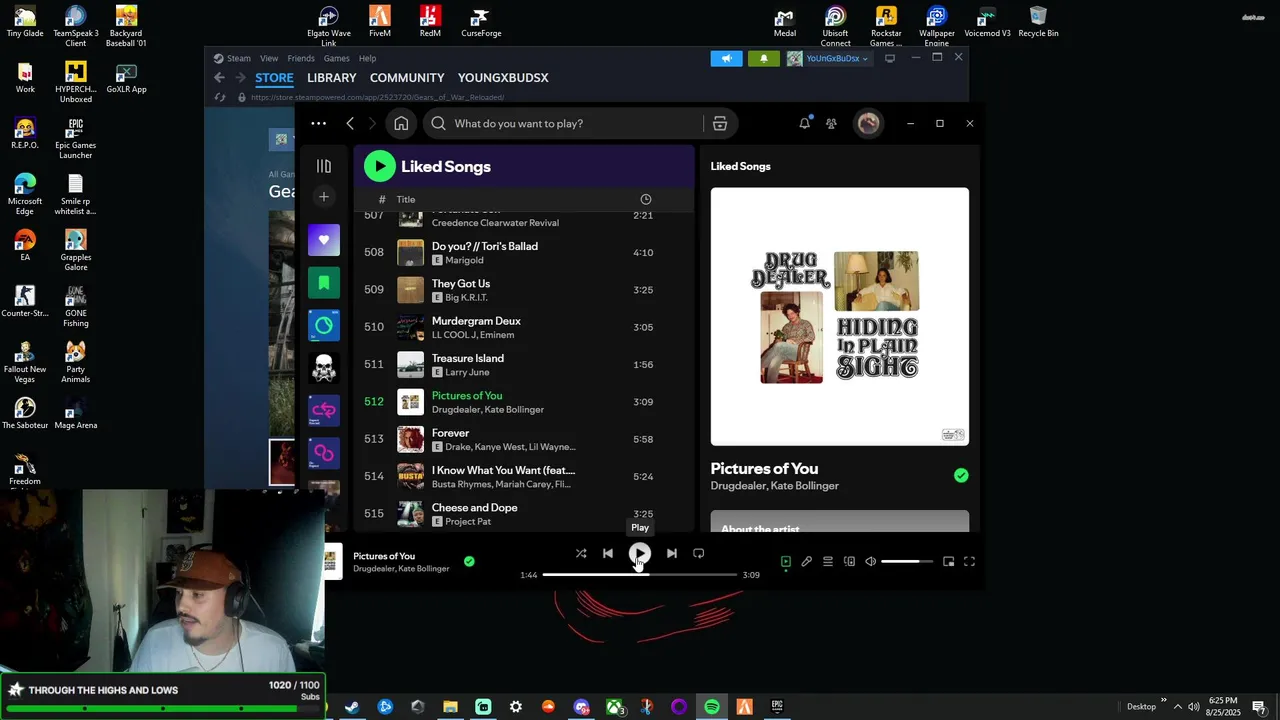Open Connect to a device icon

pyautogui.click(x=849, y=561)
